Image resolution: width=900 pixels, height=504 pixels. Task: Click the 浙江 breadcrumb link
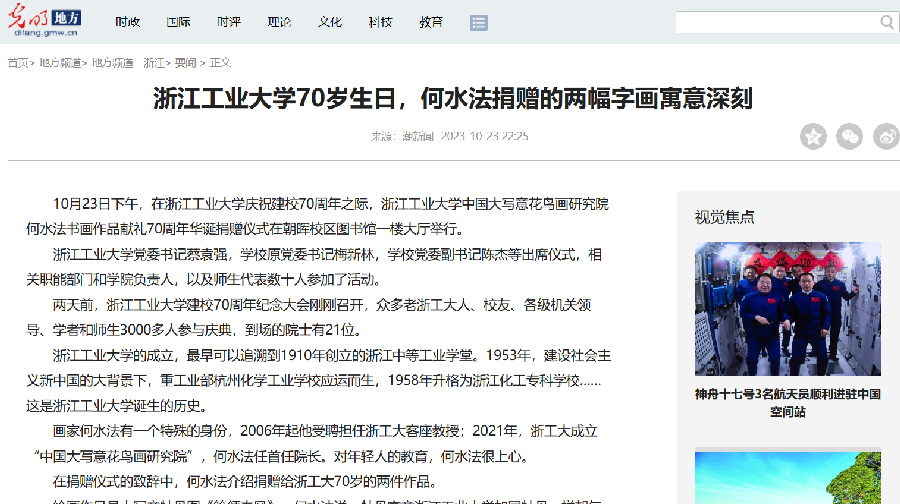(153, 62)
